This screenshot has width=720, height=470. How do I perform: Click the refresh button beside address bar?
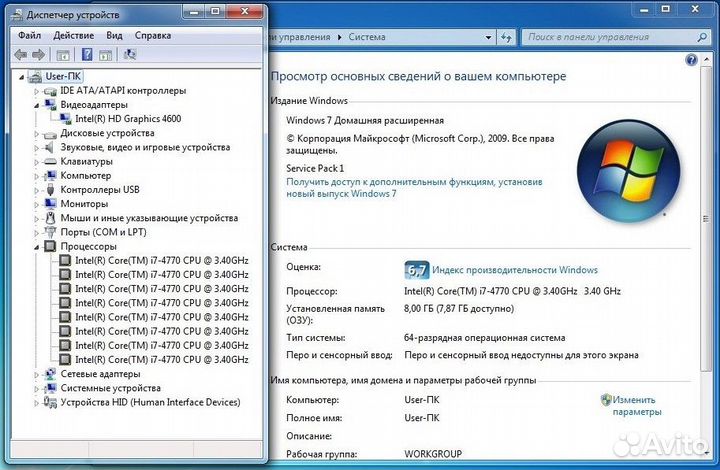[506, 37]
